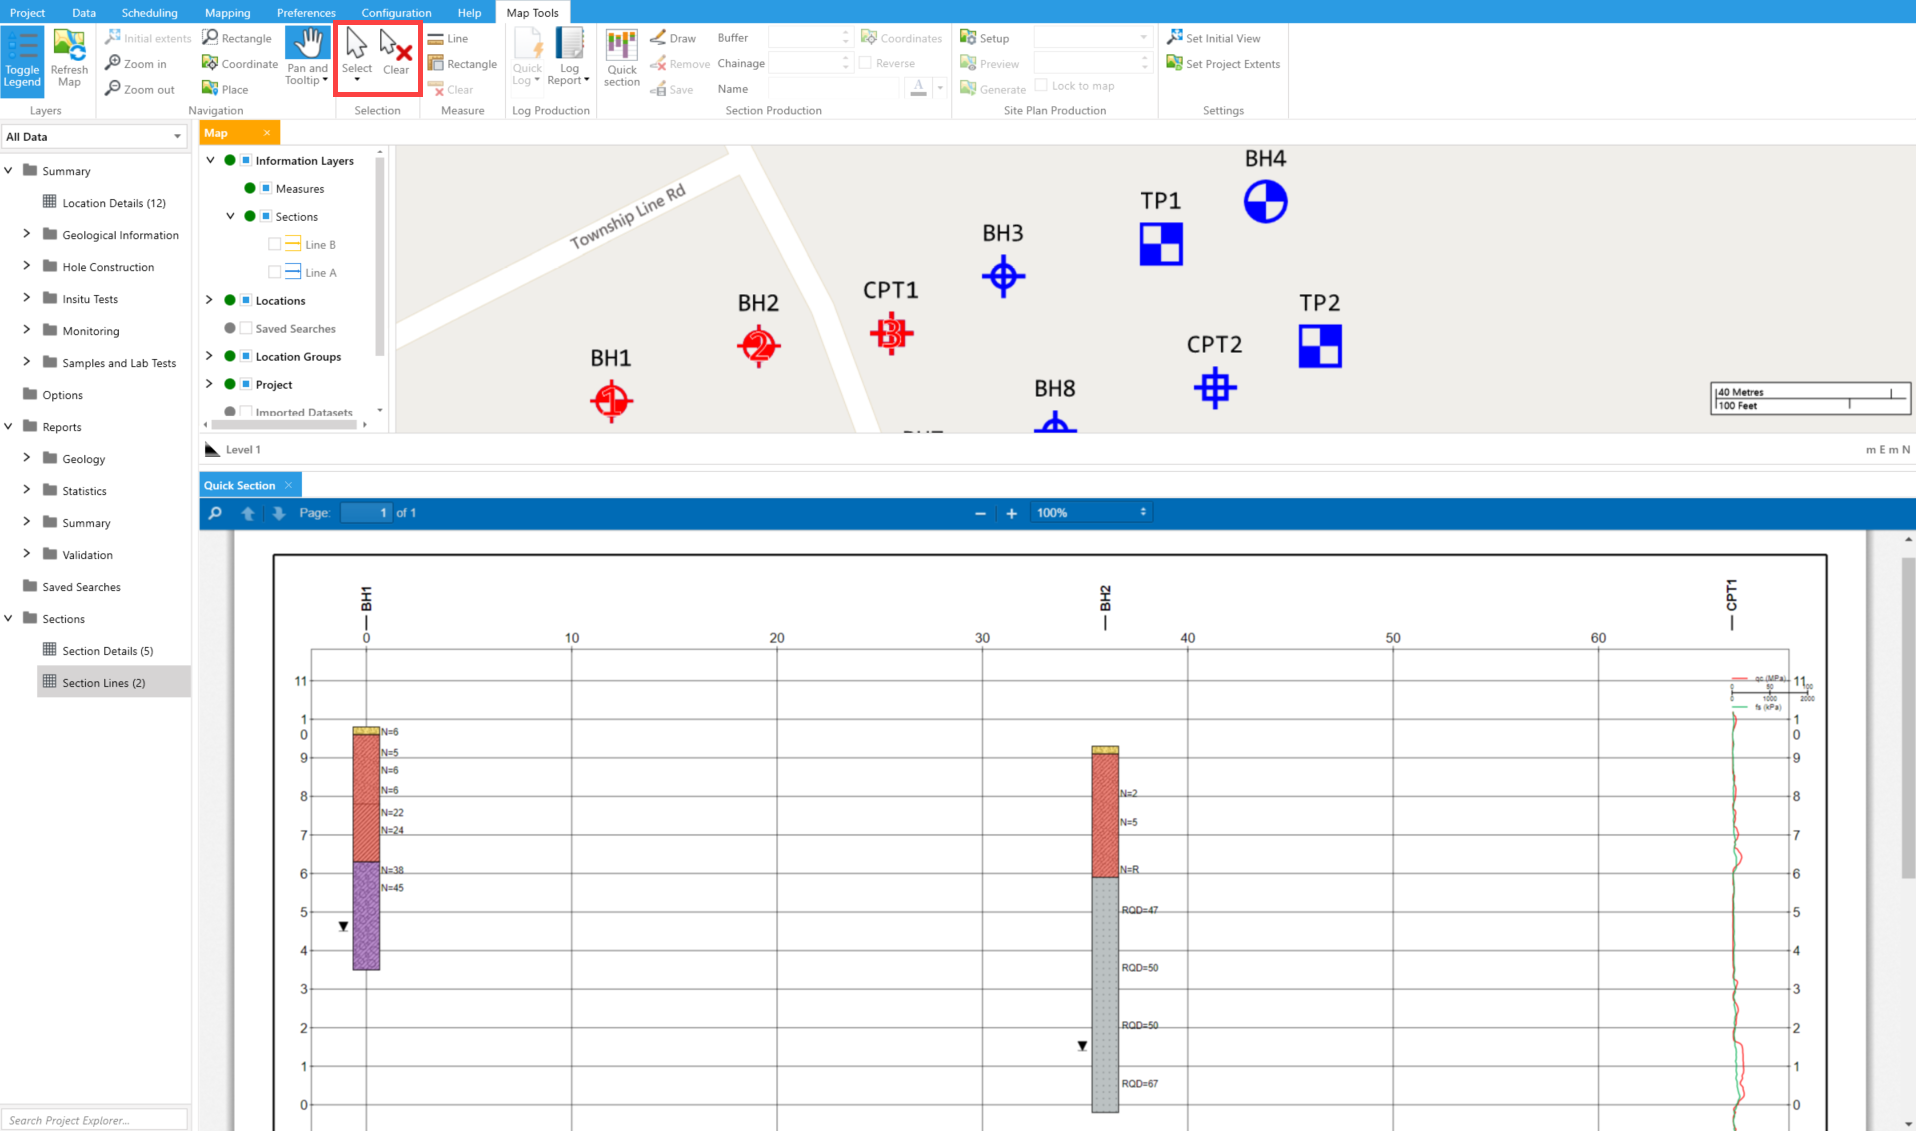Open the All Data dropdown
The image size is (1916, 1131).
pyautogui.click(x=94, y=137)
